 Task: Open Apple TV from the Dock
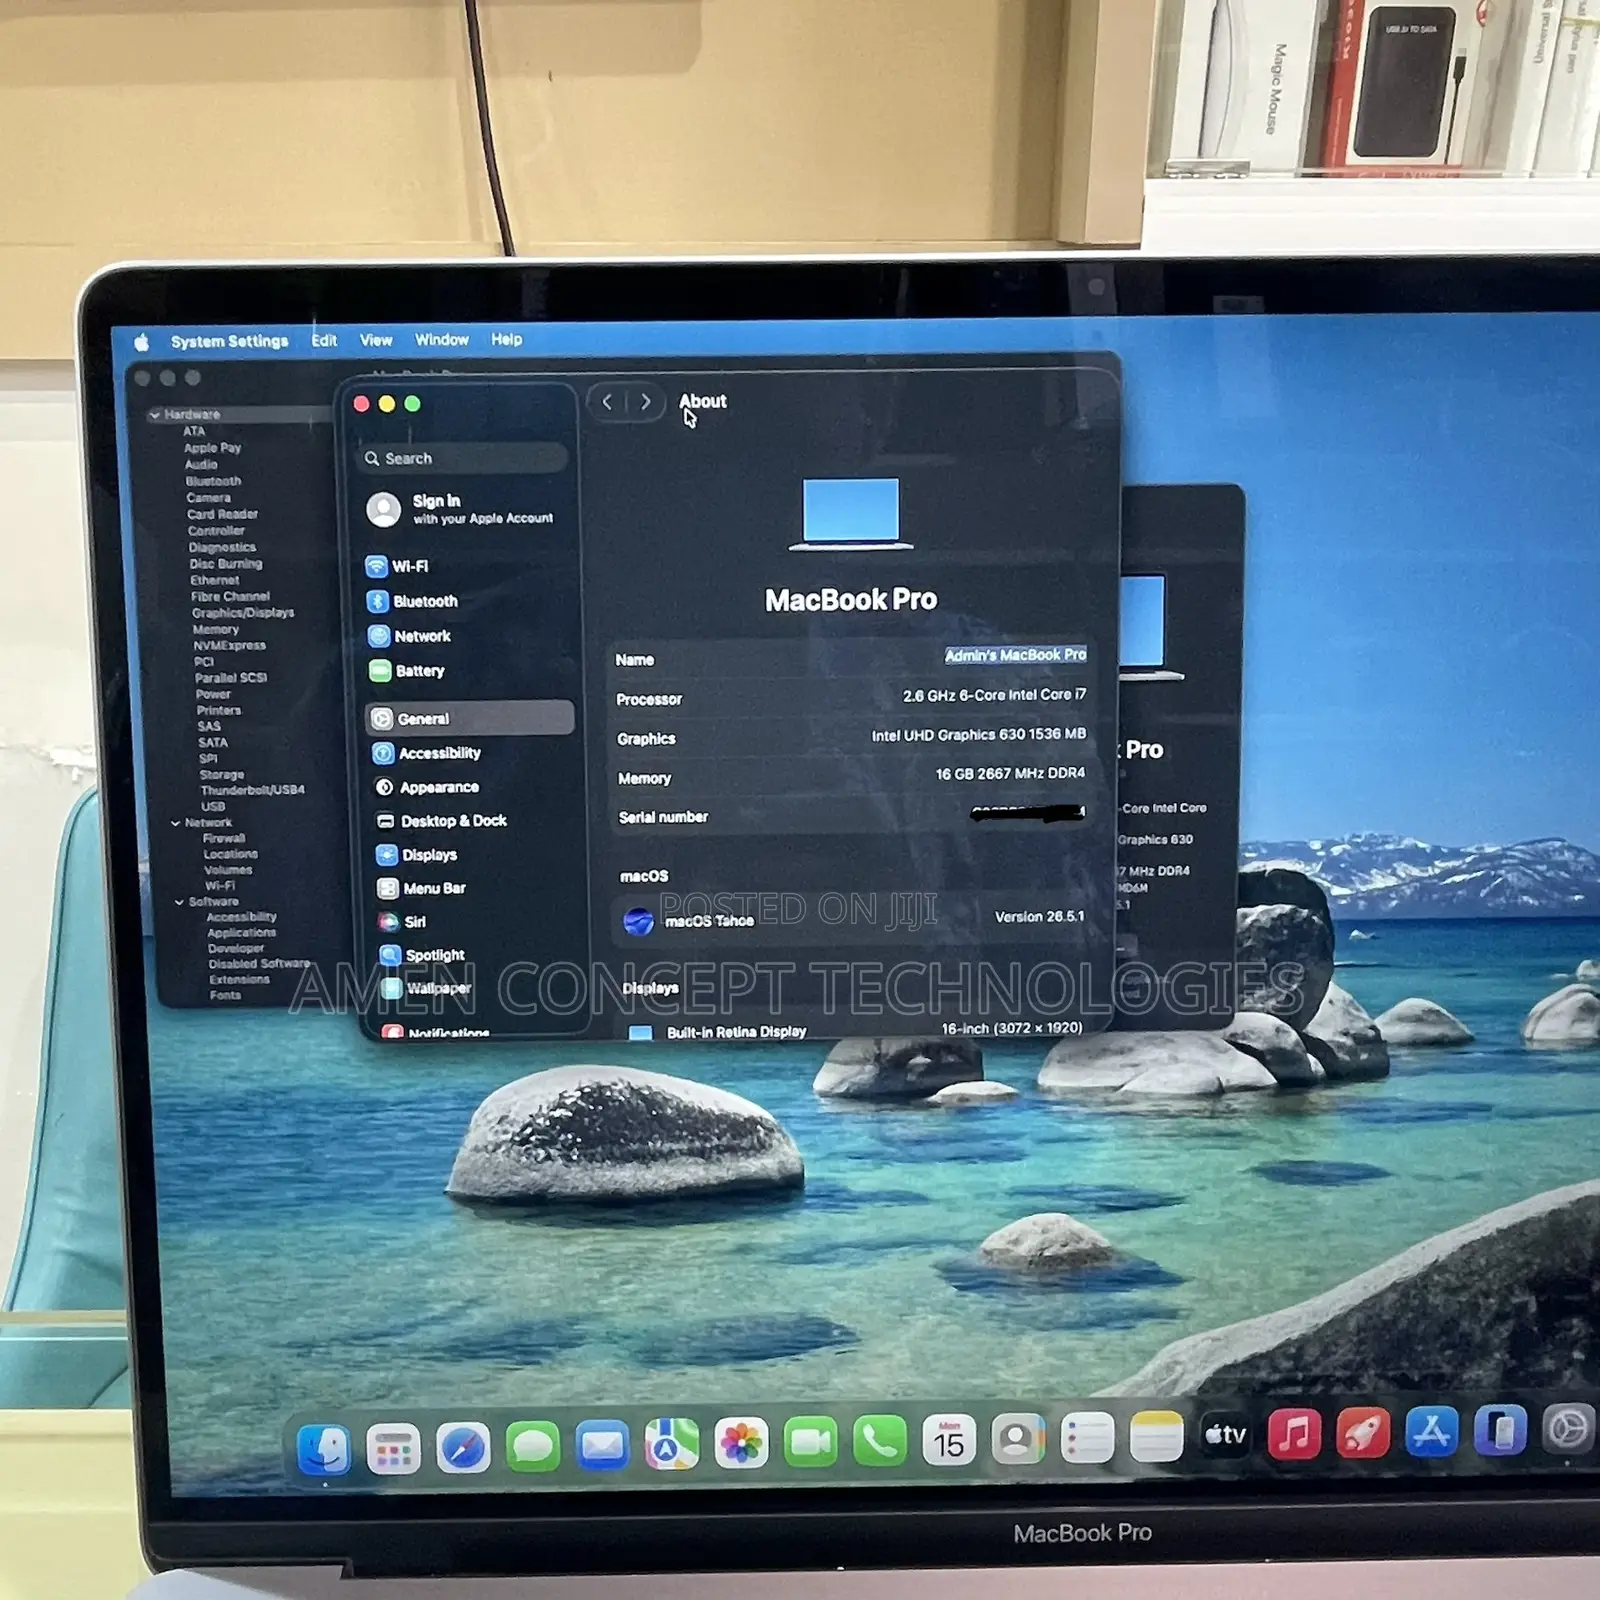click(1225, 1436)
